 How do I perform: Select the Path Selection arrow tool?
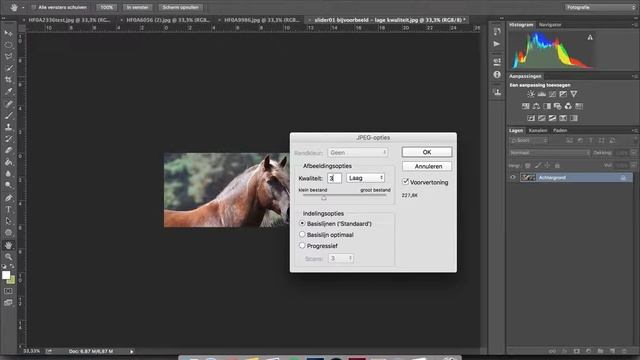[8, 221]
